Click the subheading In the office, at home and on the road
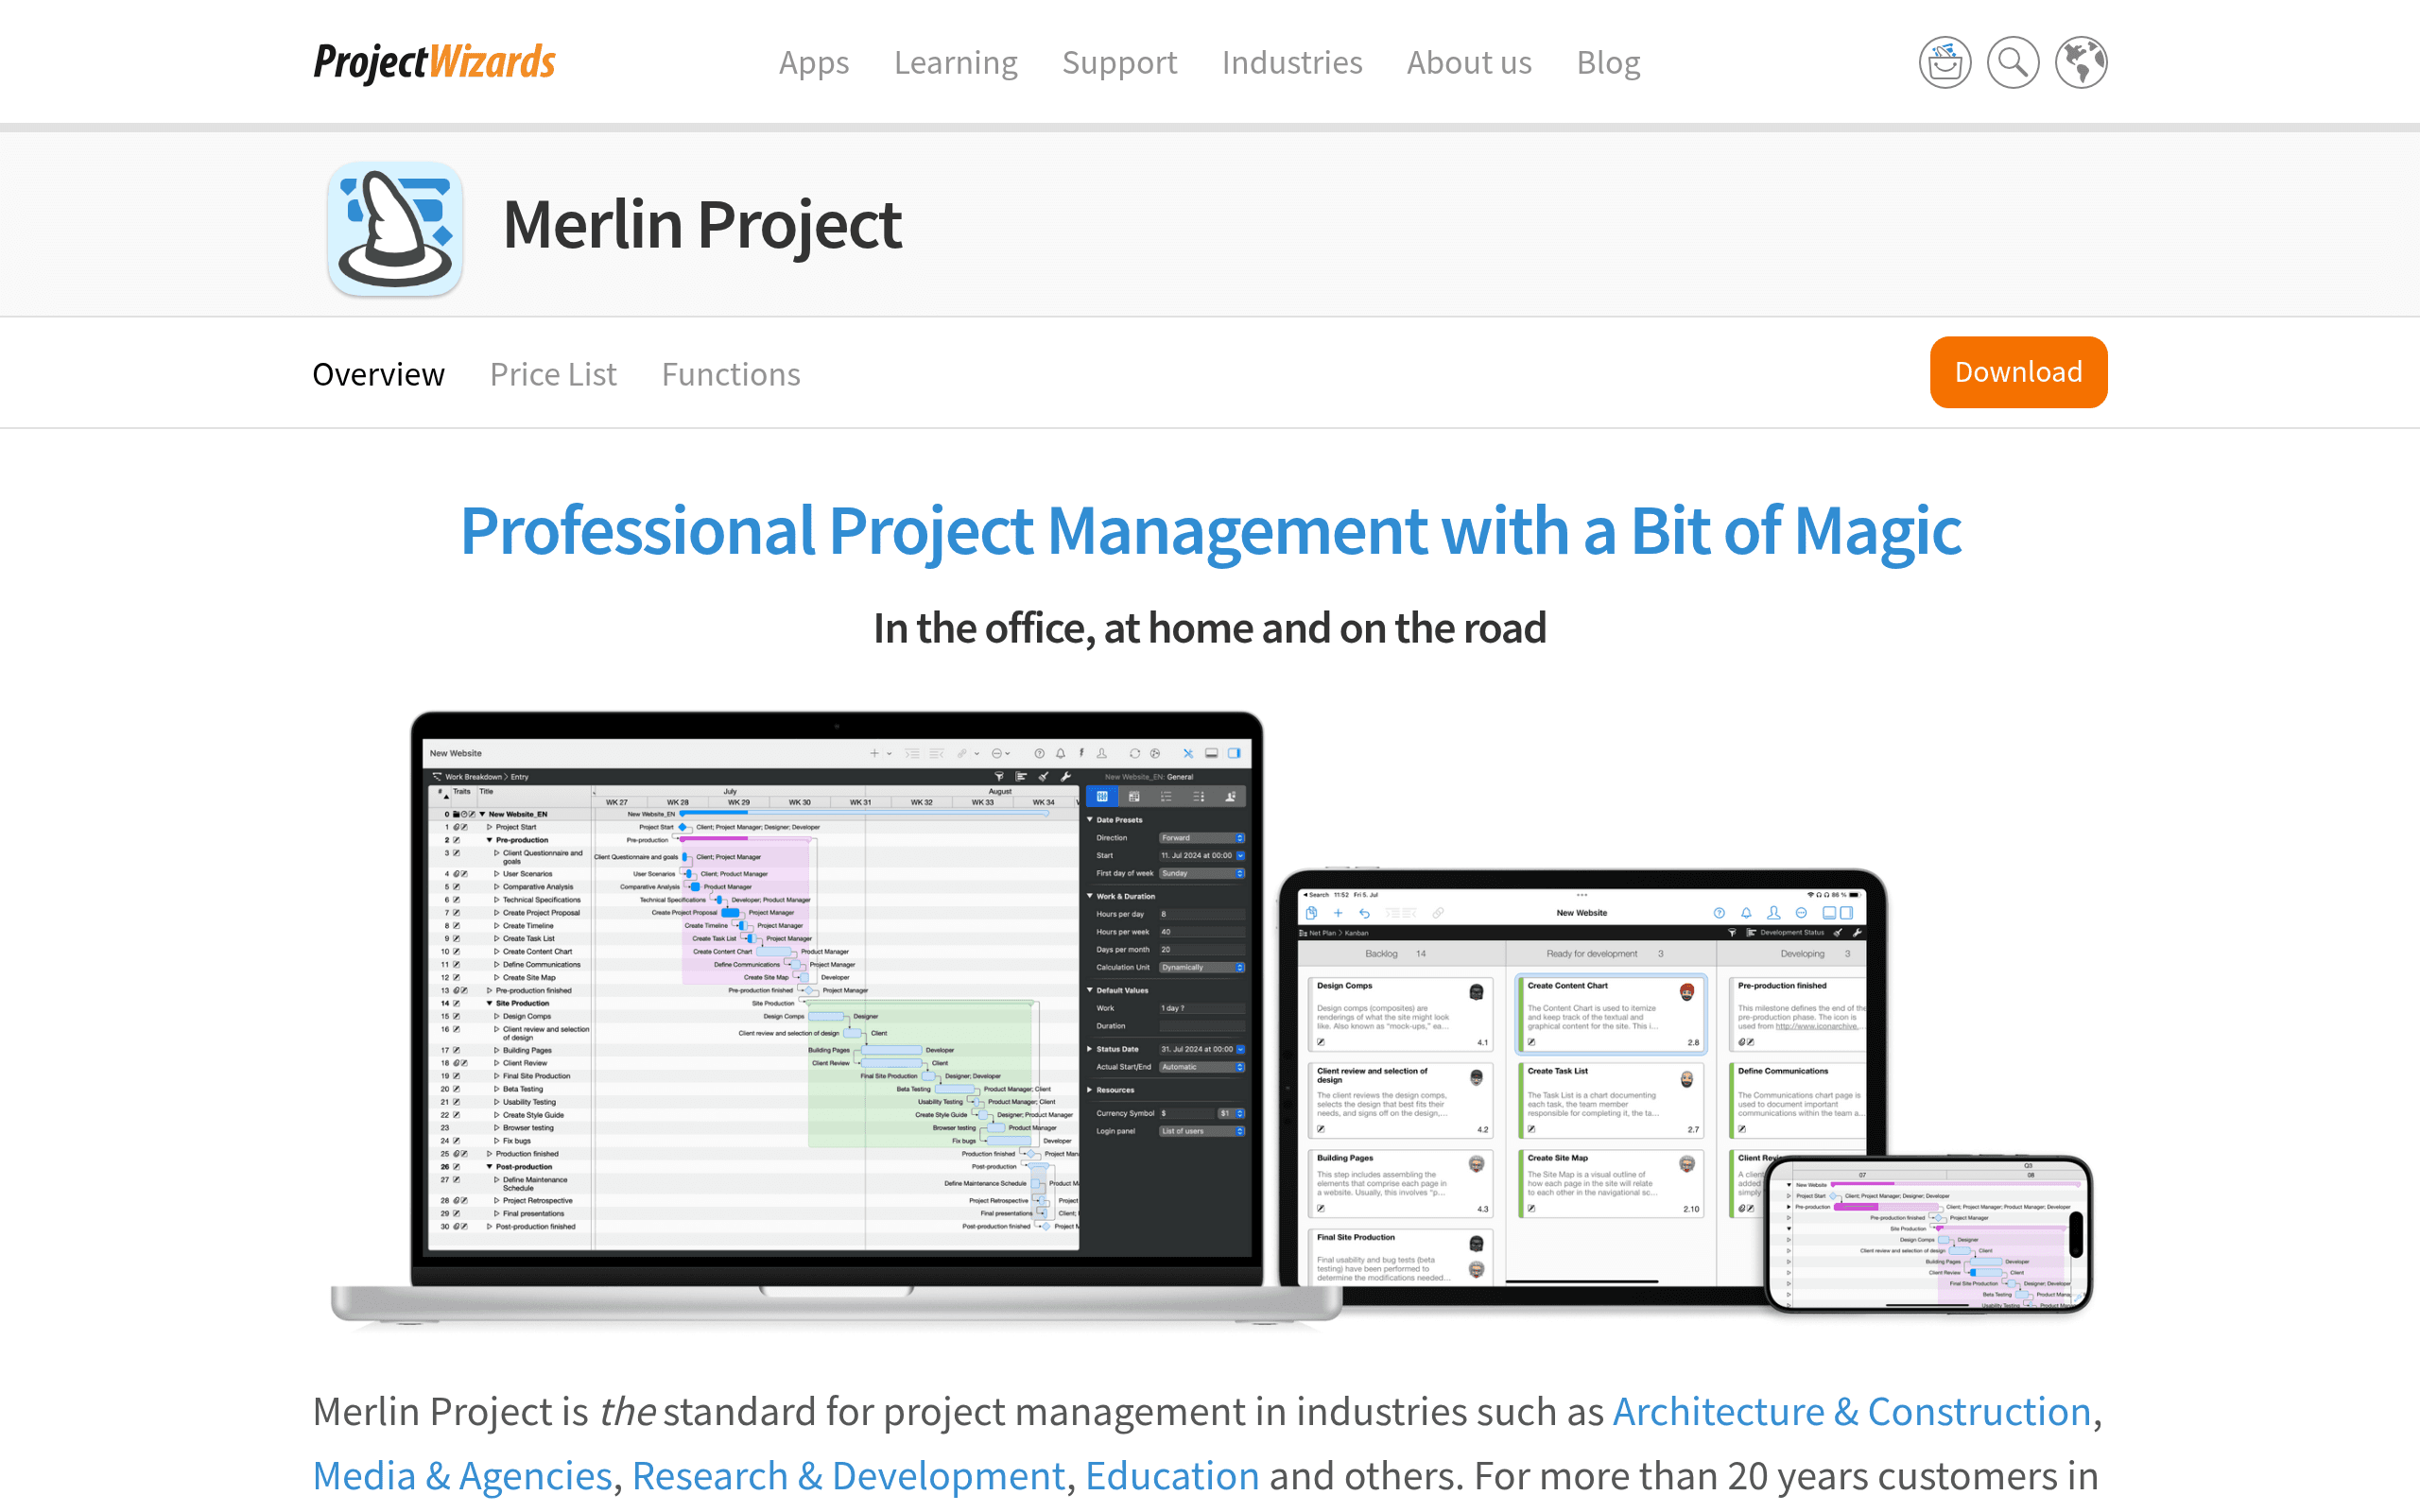This screenshot has width=2420, height=1512. (1210, 628)
